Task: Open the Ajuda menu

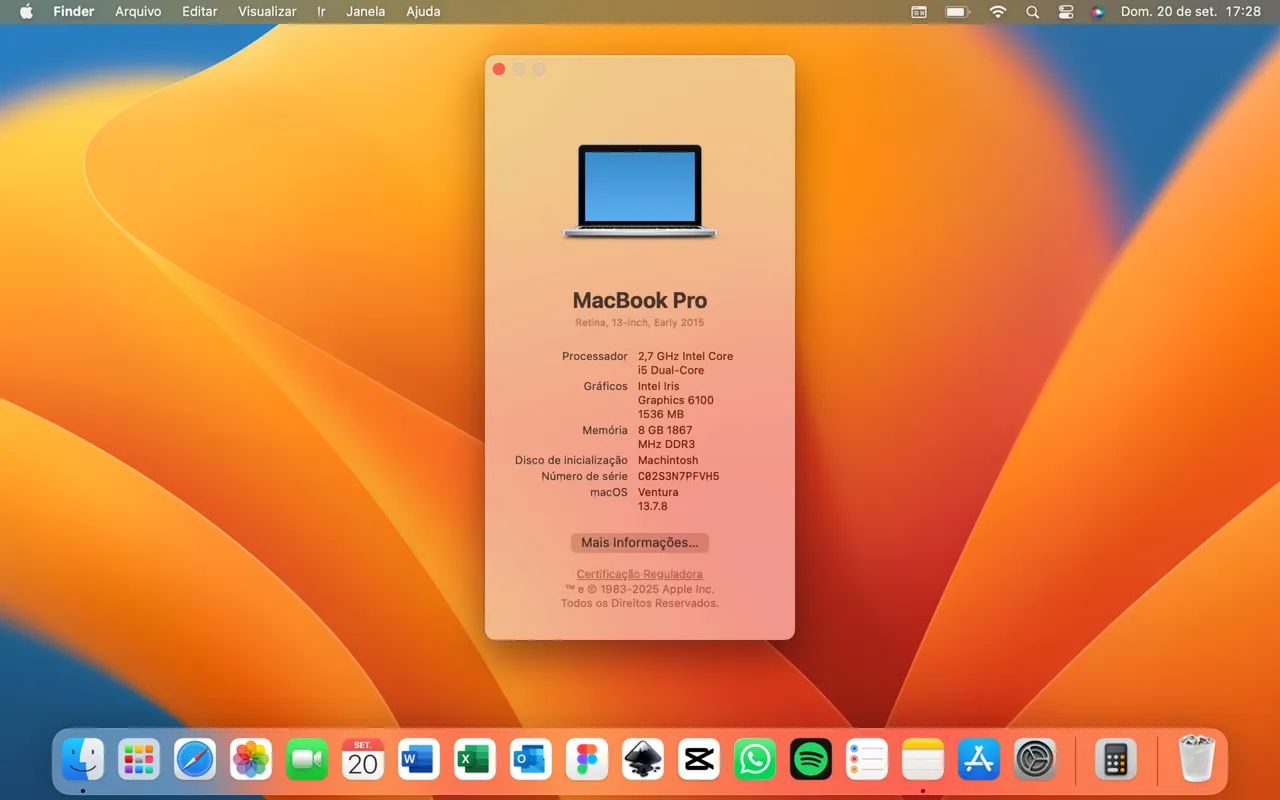Action: point(423,12)
